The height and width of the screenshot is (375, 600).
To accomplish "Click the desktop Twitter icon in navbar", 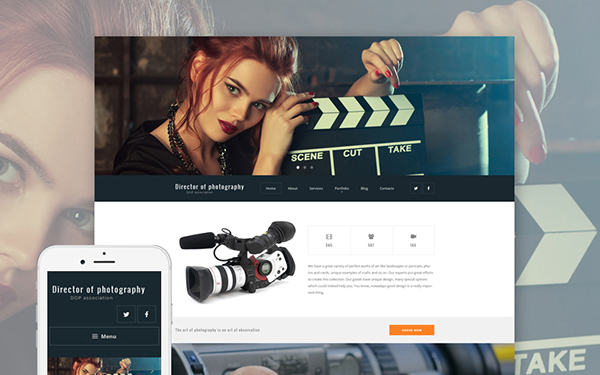I will tap(416, 188).
